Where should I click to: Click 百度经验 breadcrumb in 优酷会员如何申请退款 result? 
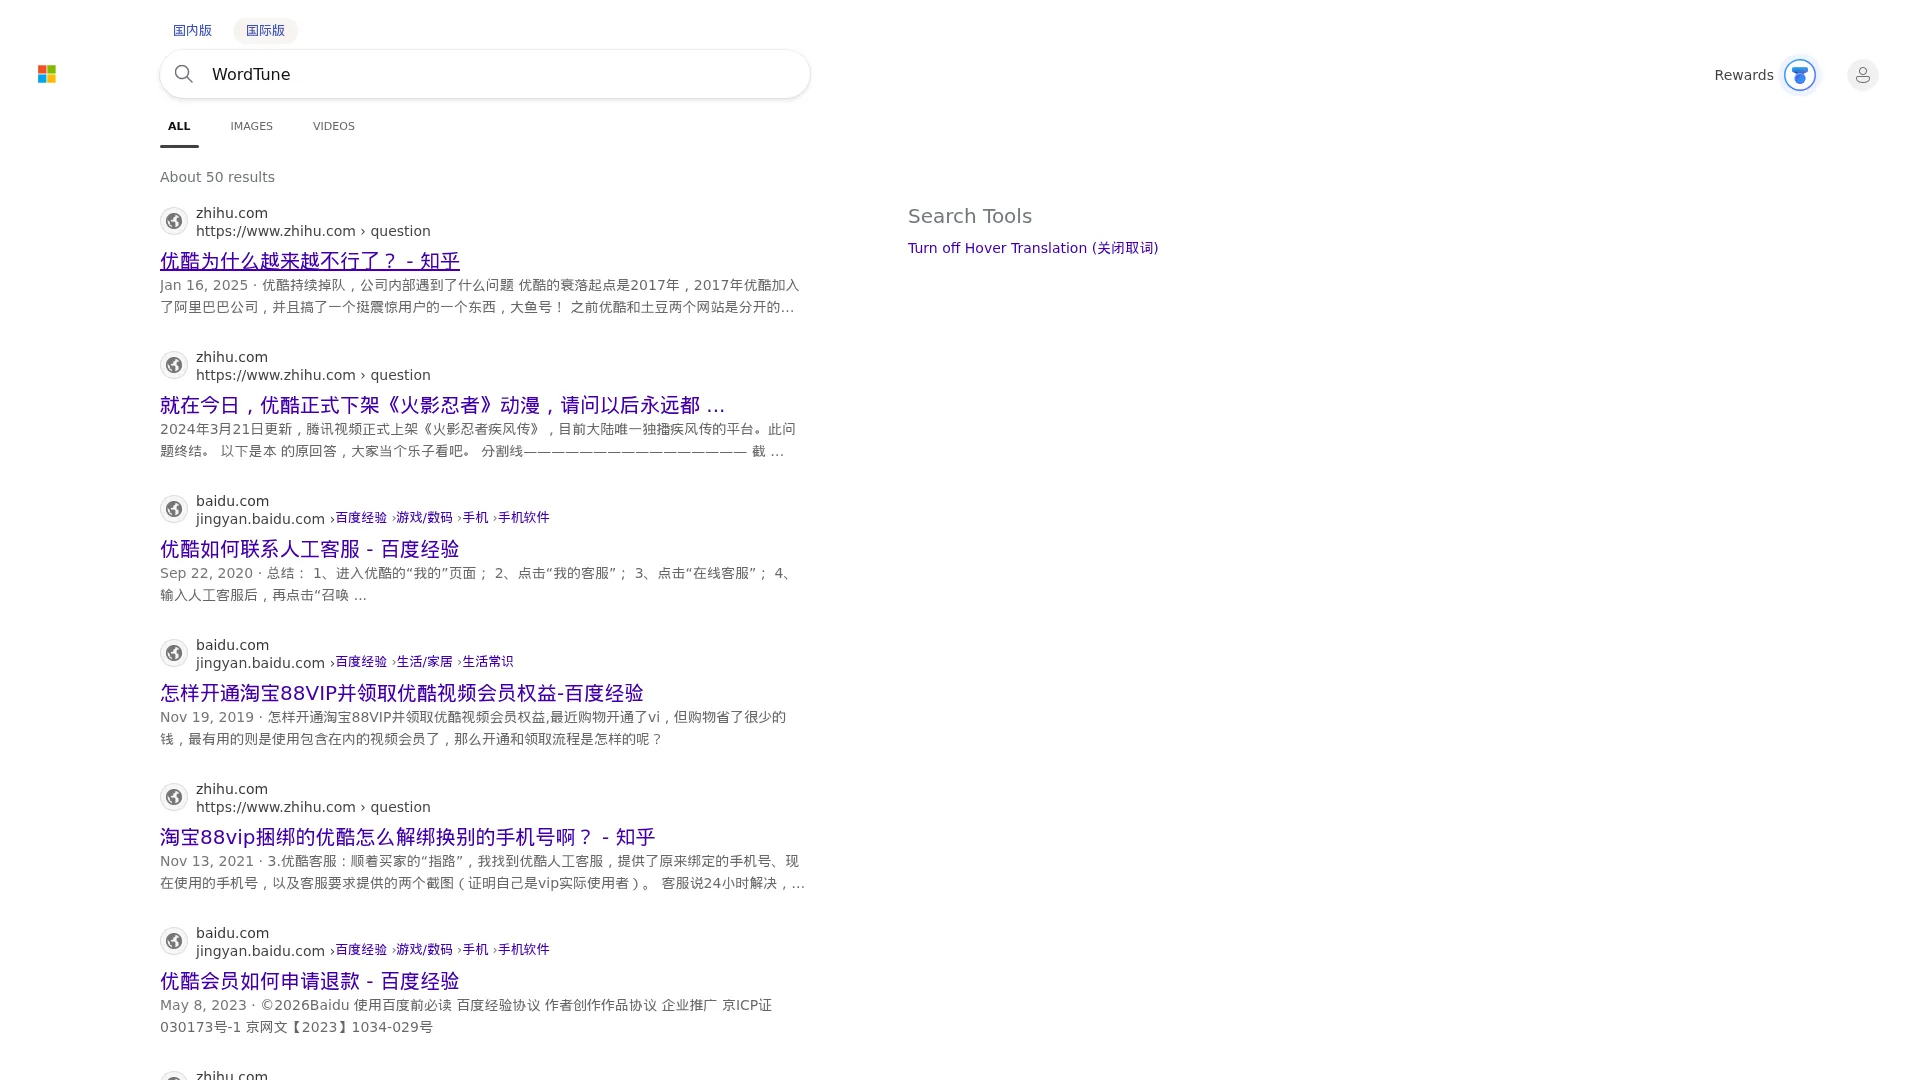coord(361,950)
